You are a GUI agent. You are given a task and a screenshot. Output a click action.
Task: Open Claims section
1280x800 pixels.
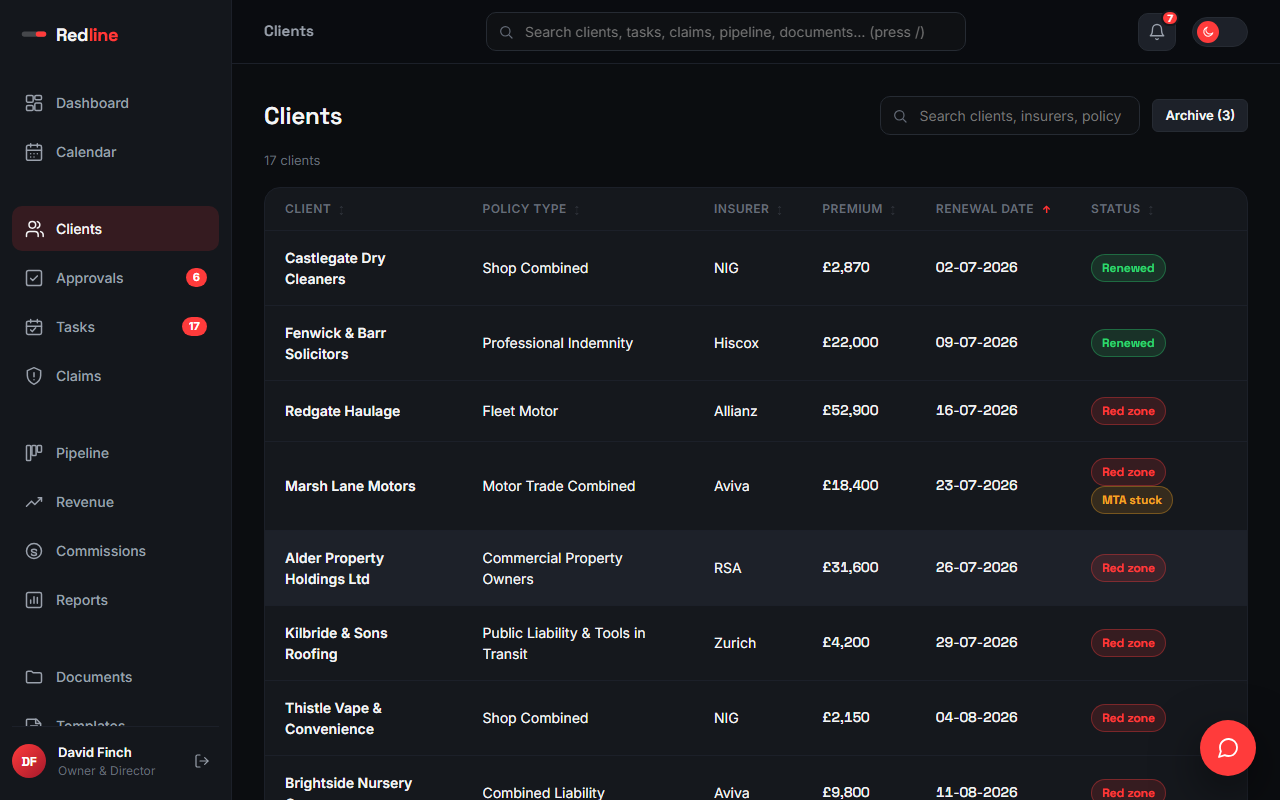[115, 376]
